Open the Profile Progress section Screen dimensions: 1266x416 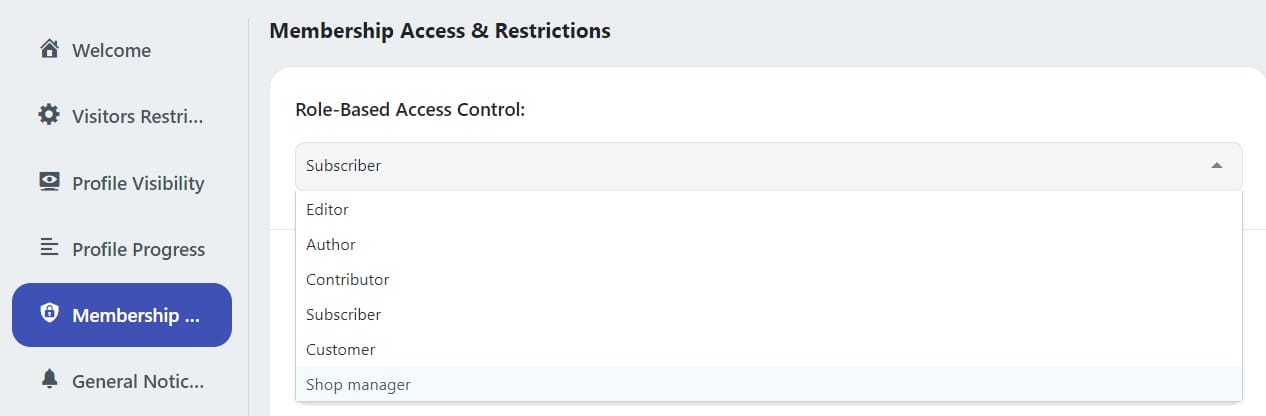click(137, 249)
